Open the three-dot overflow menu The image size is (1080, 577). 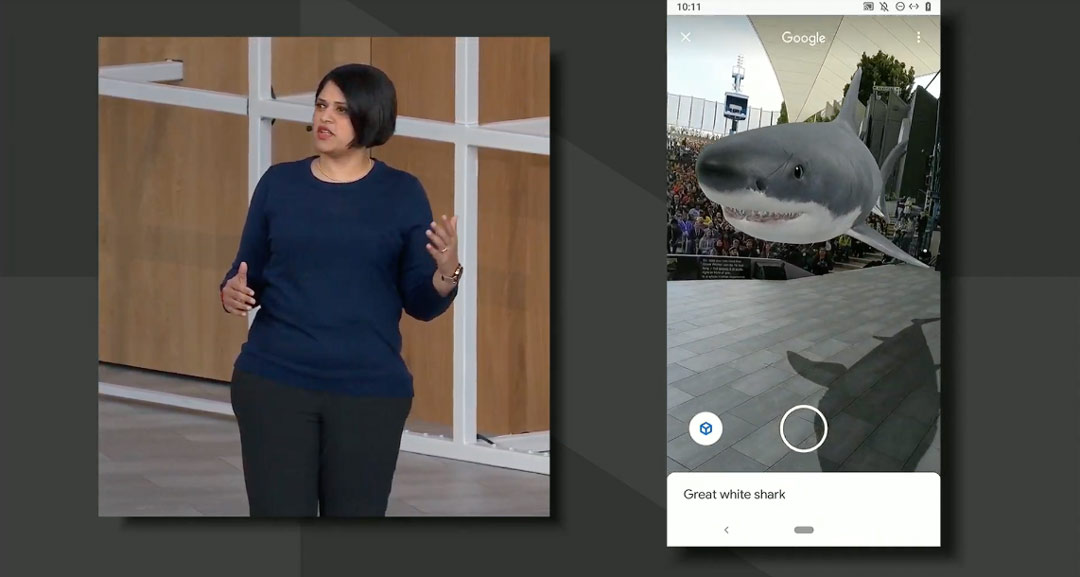(918, 38)
